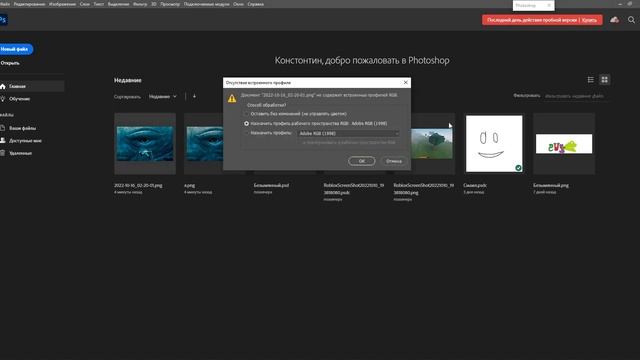
Task: Click the Photoshop Ps logo icon
Action: point(3,20)
